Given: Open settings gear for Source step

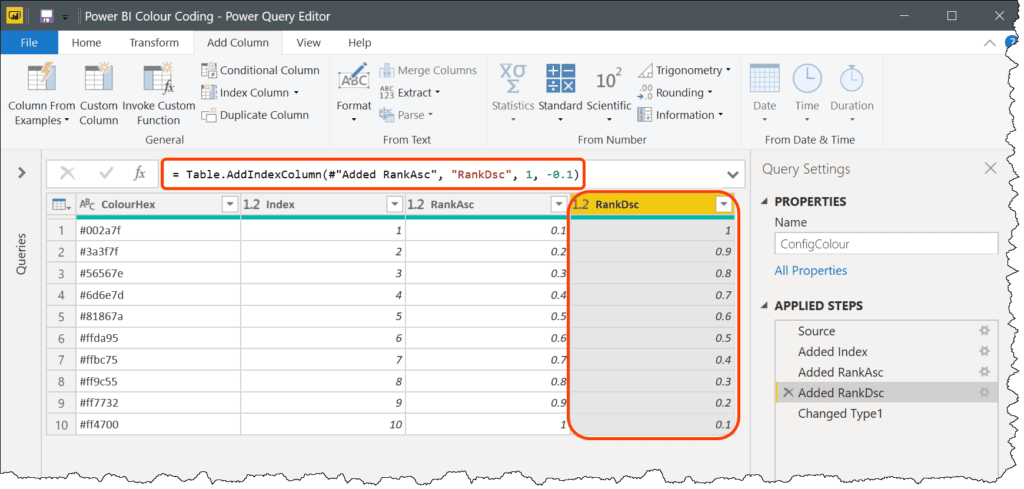Looking at the screenshot, I should coord(984,331).
